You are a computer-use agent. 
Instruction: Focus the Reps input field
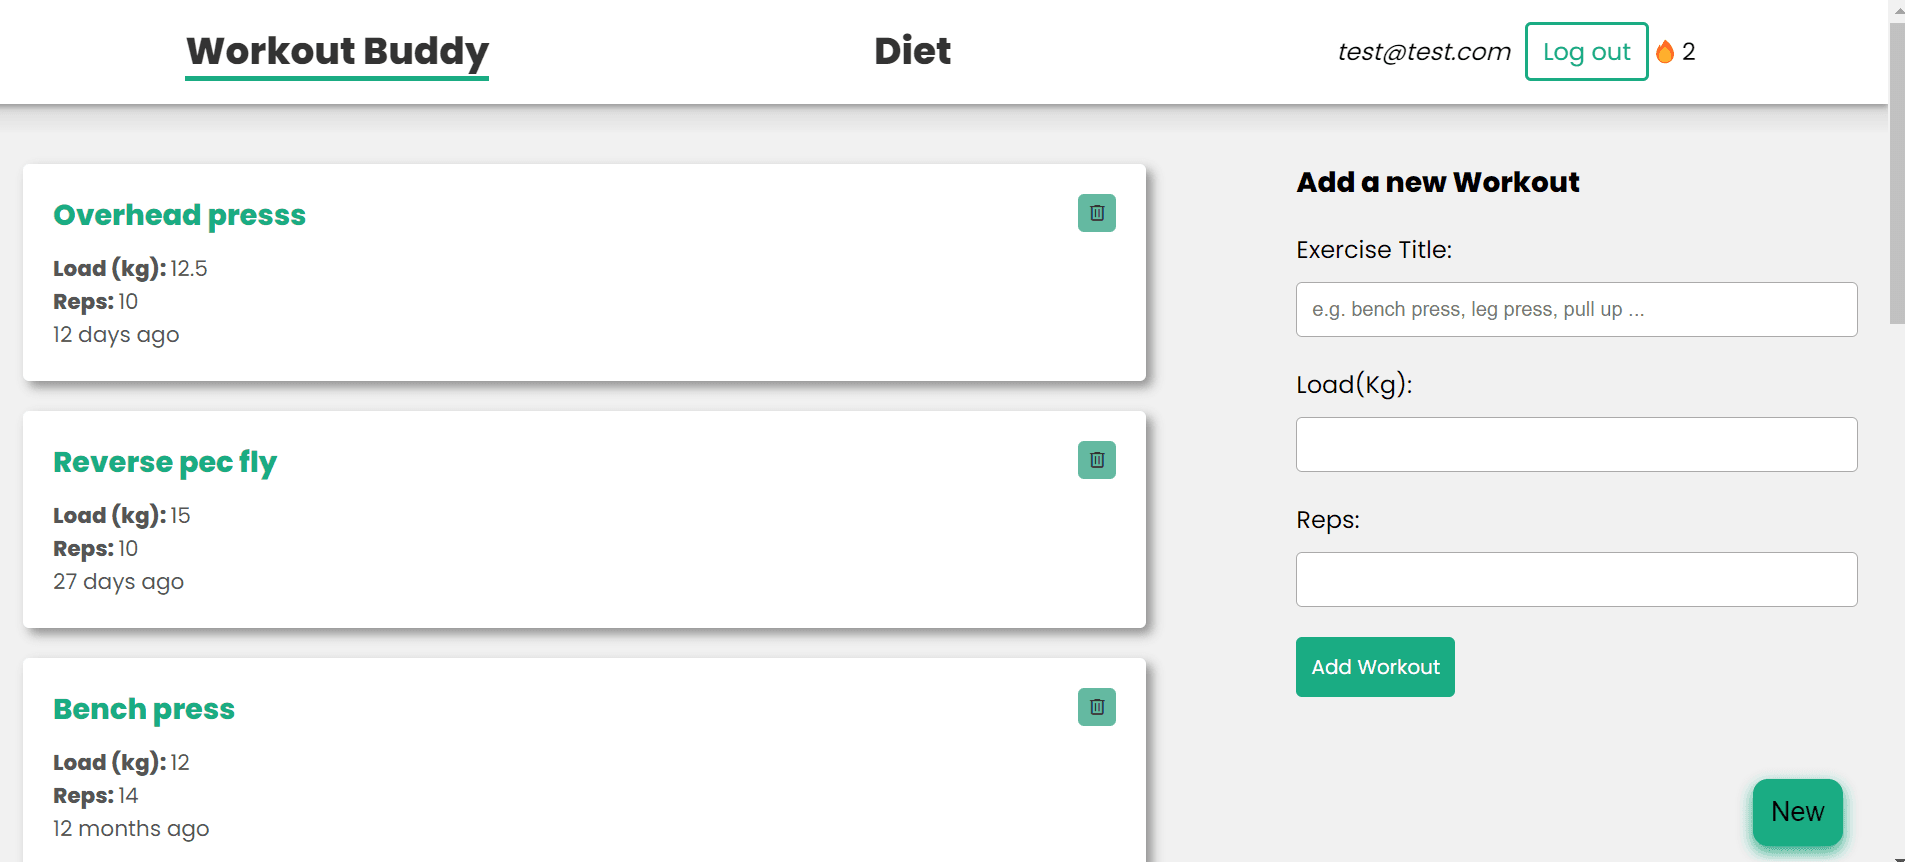point(1576,579)
